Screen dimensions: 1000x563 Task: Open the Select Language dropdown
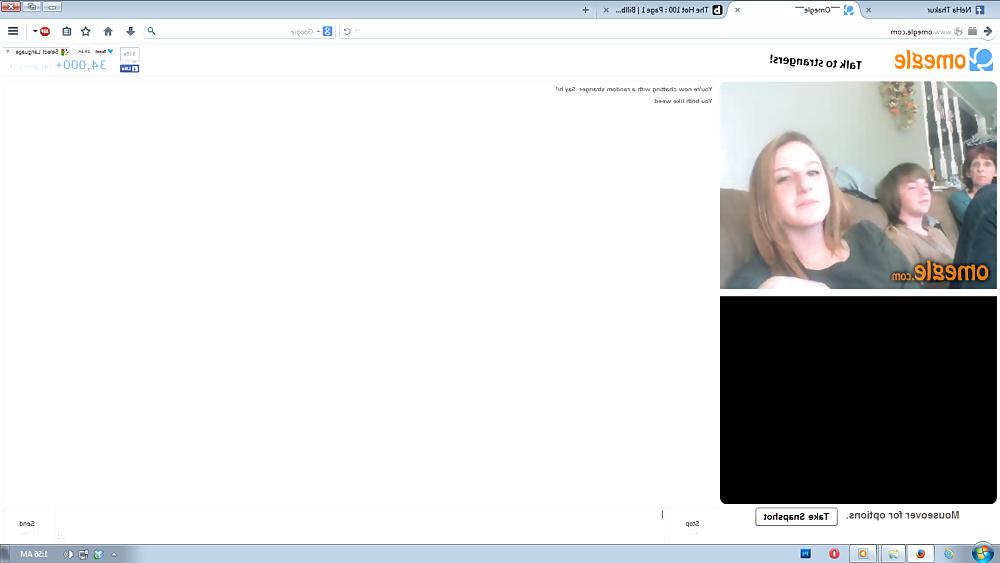coord(37,52)
